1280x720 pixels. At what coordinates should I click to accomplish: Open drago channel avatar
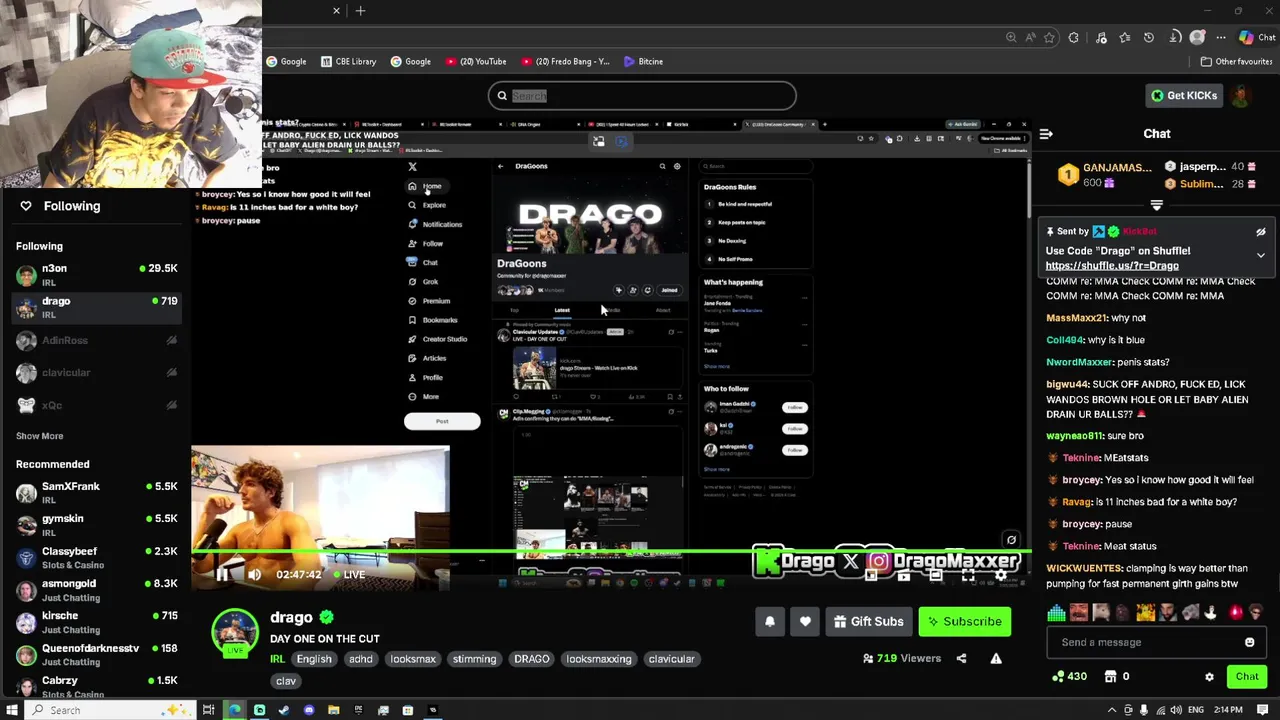click(x=235, y=633)
